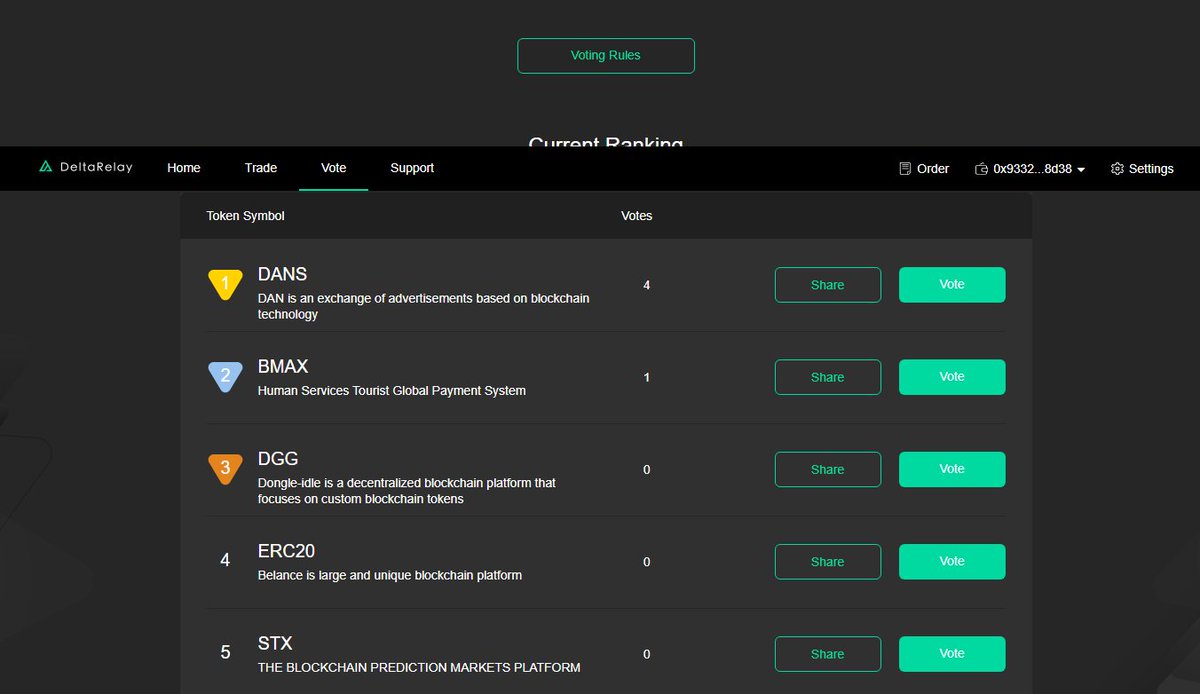Open the Order page via its document icon

[903, 168]
